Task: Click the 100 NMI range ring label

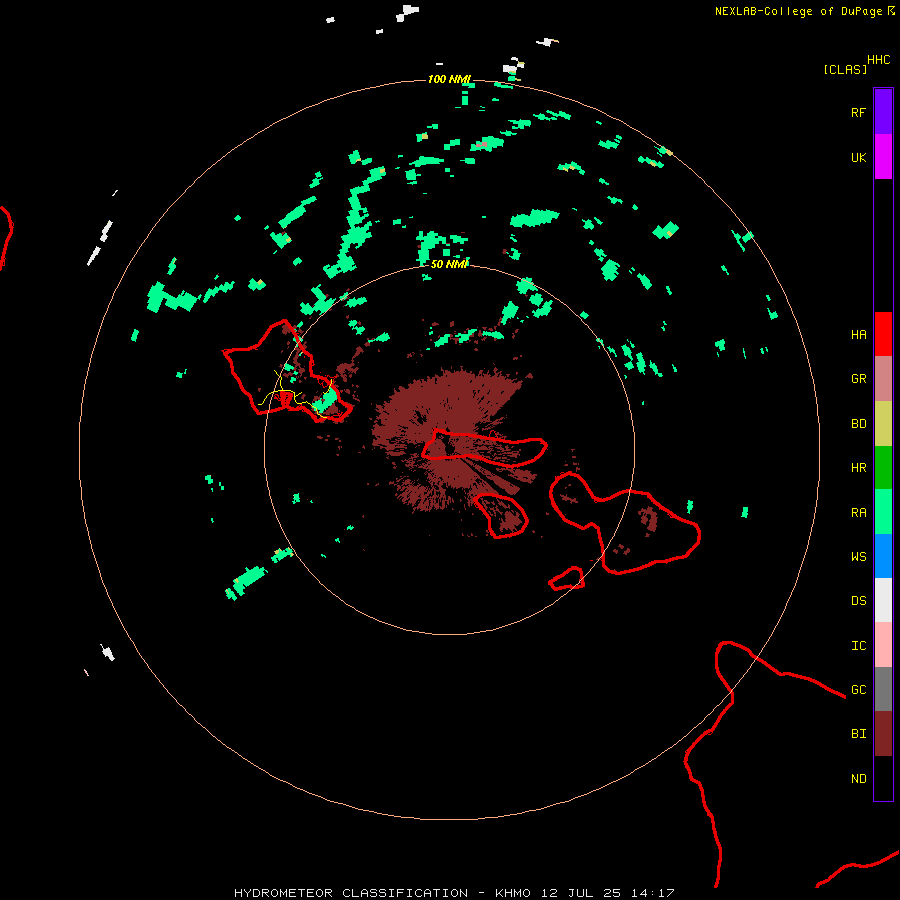Action: (x=449, y=79)
